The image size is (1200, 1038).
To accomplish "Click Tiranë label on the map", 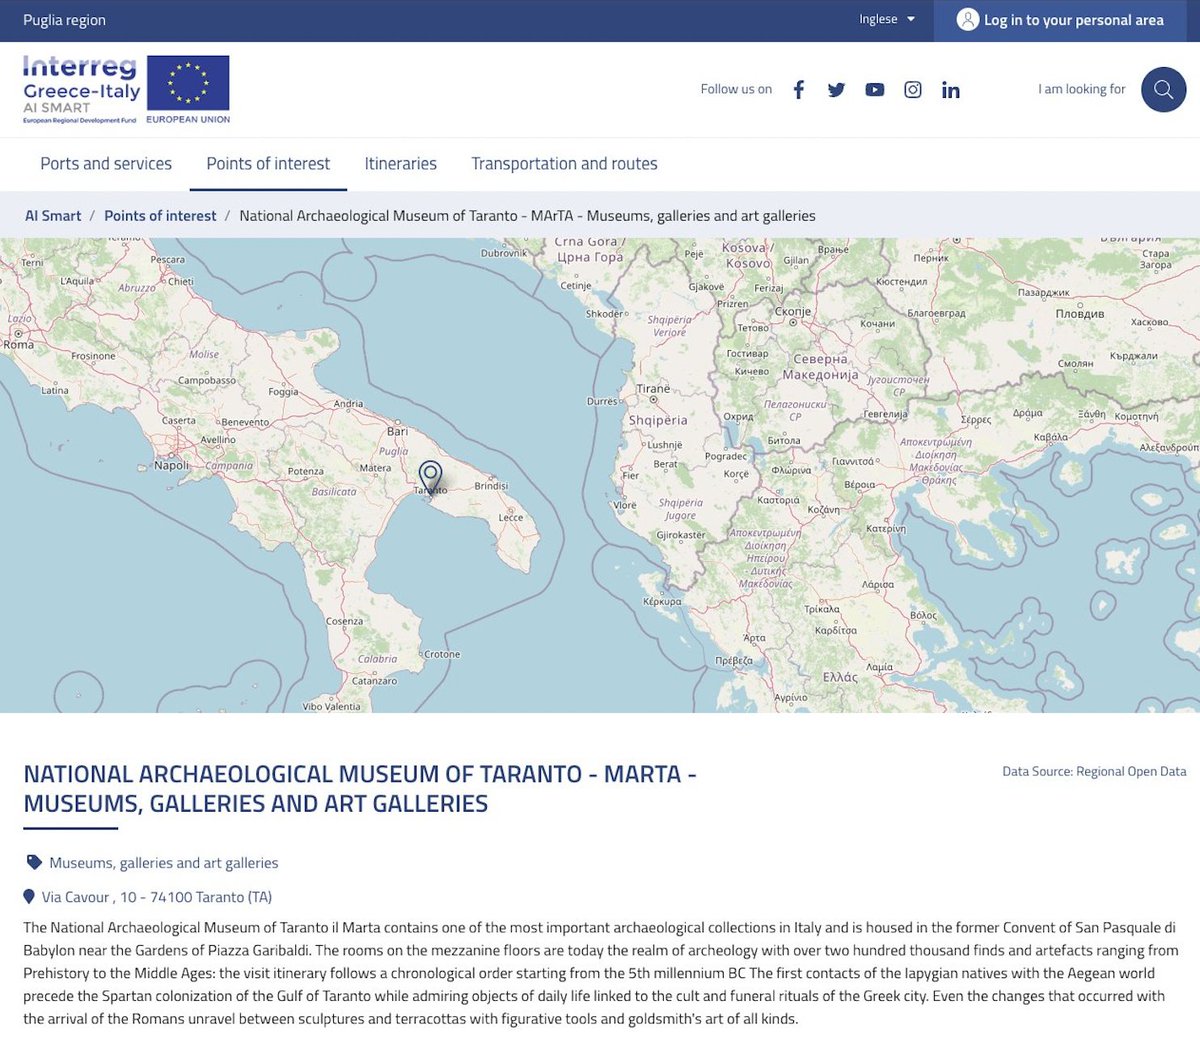I will (653, 389).
